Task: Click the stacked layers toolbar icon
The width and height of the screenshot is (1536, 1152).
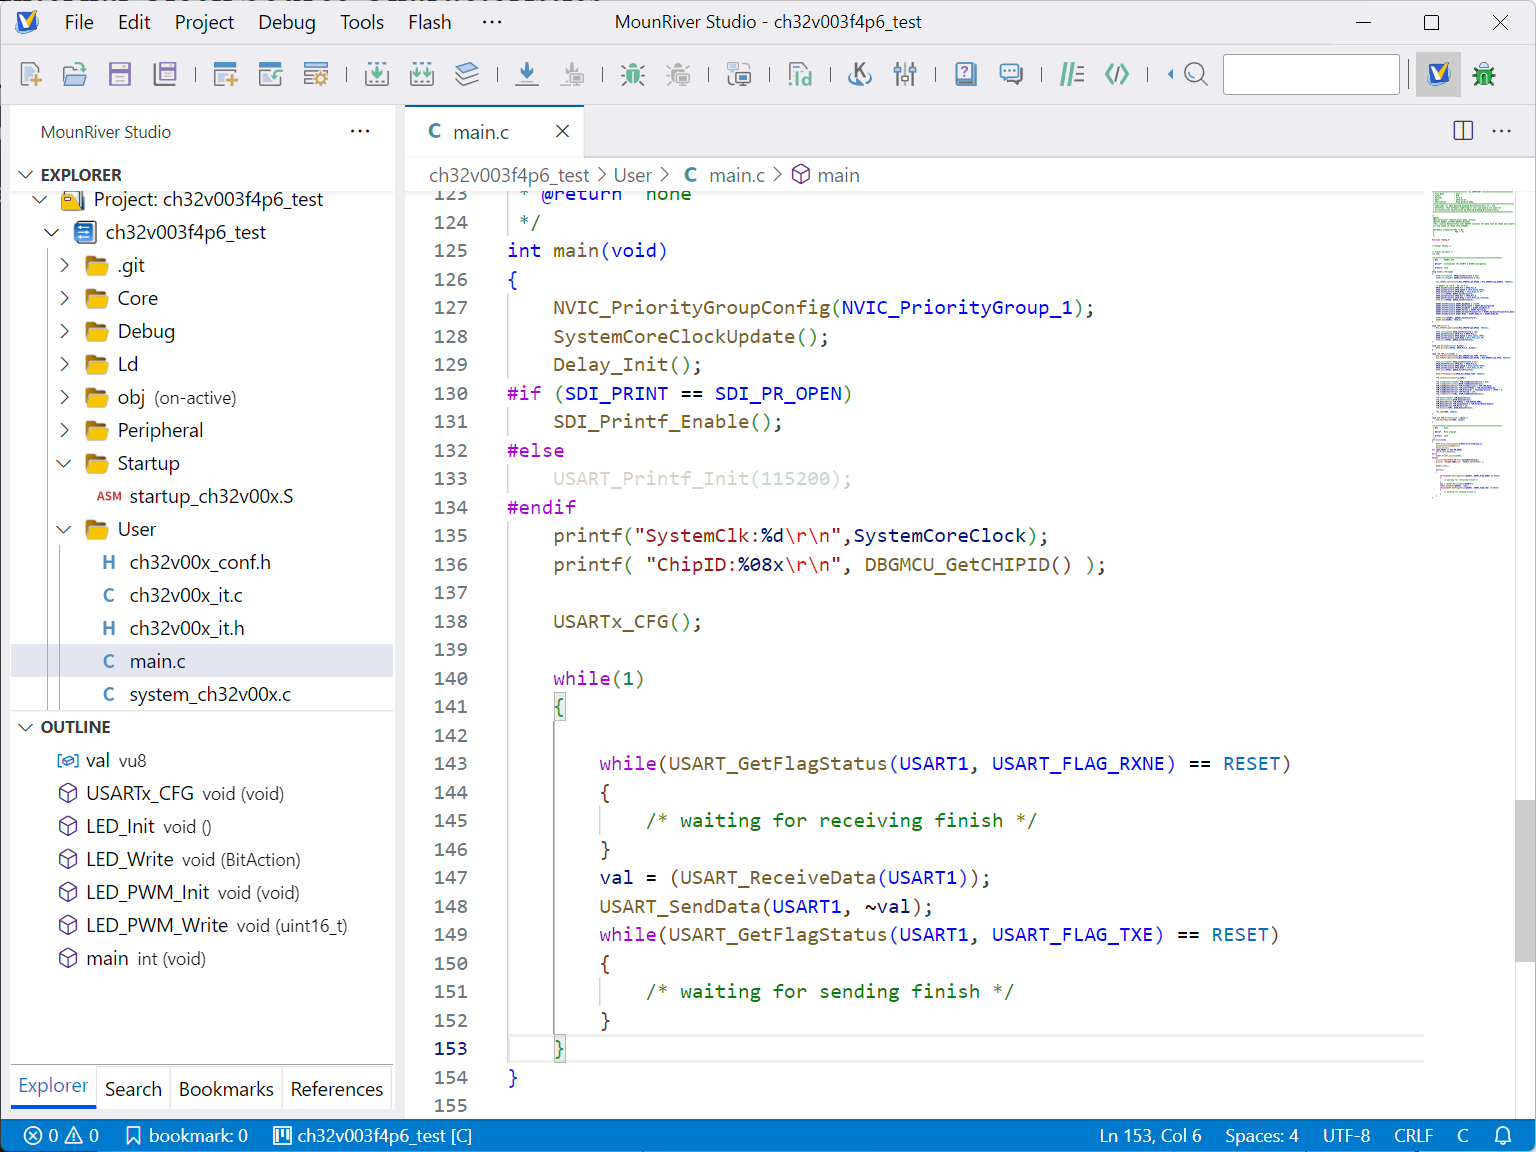Action: coord(467,74)
